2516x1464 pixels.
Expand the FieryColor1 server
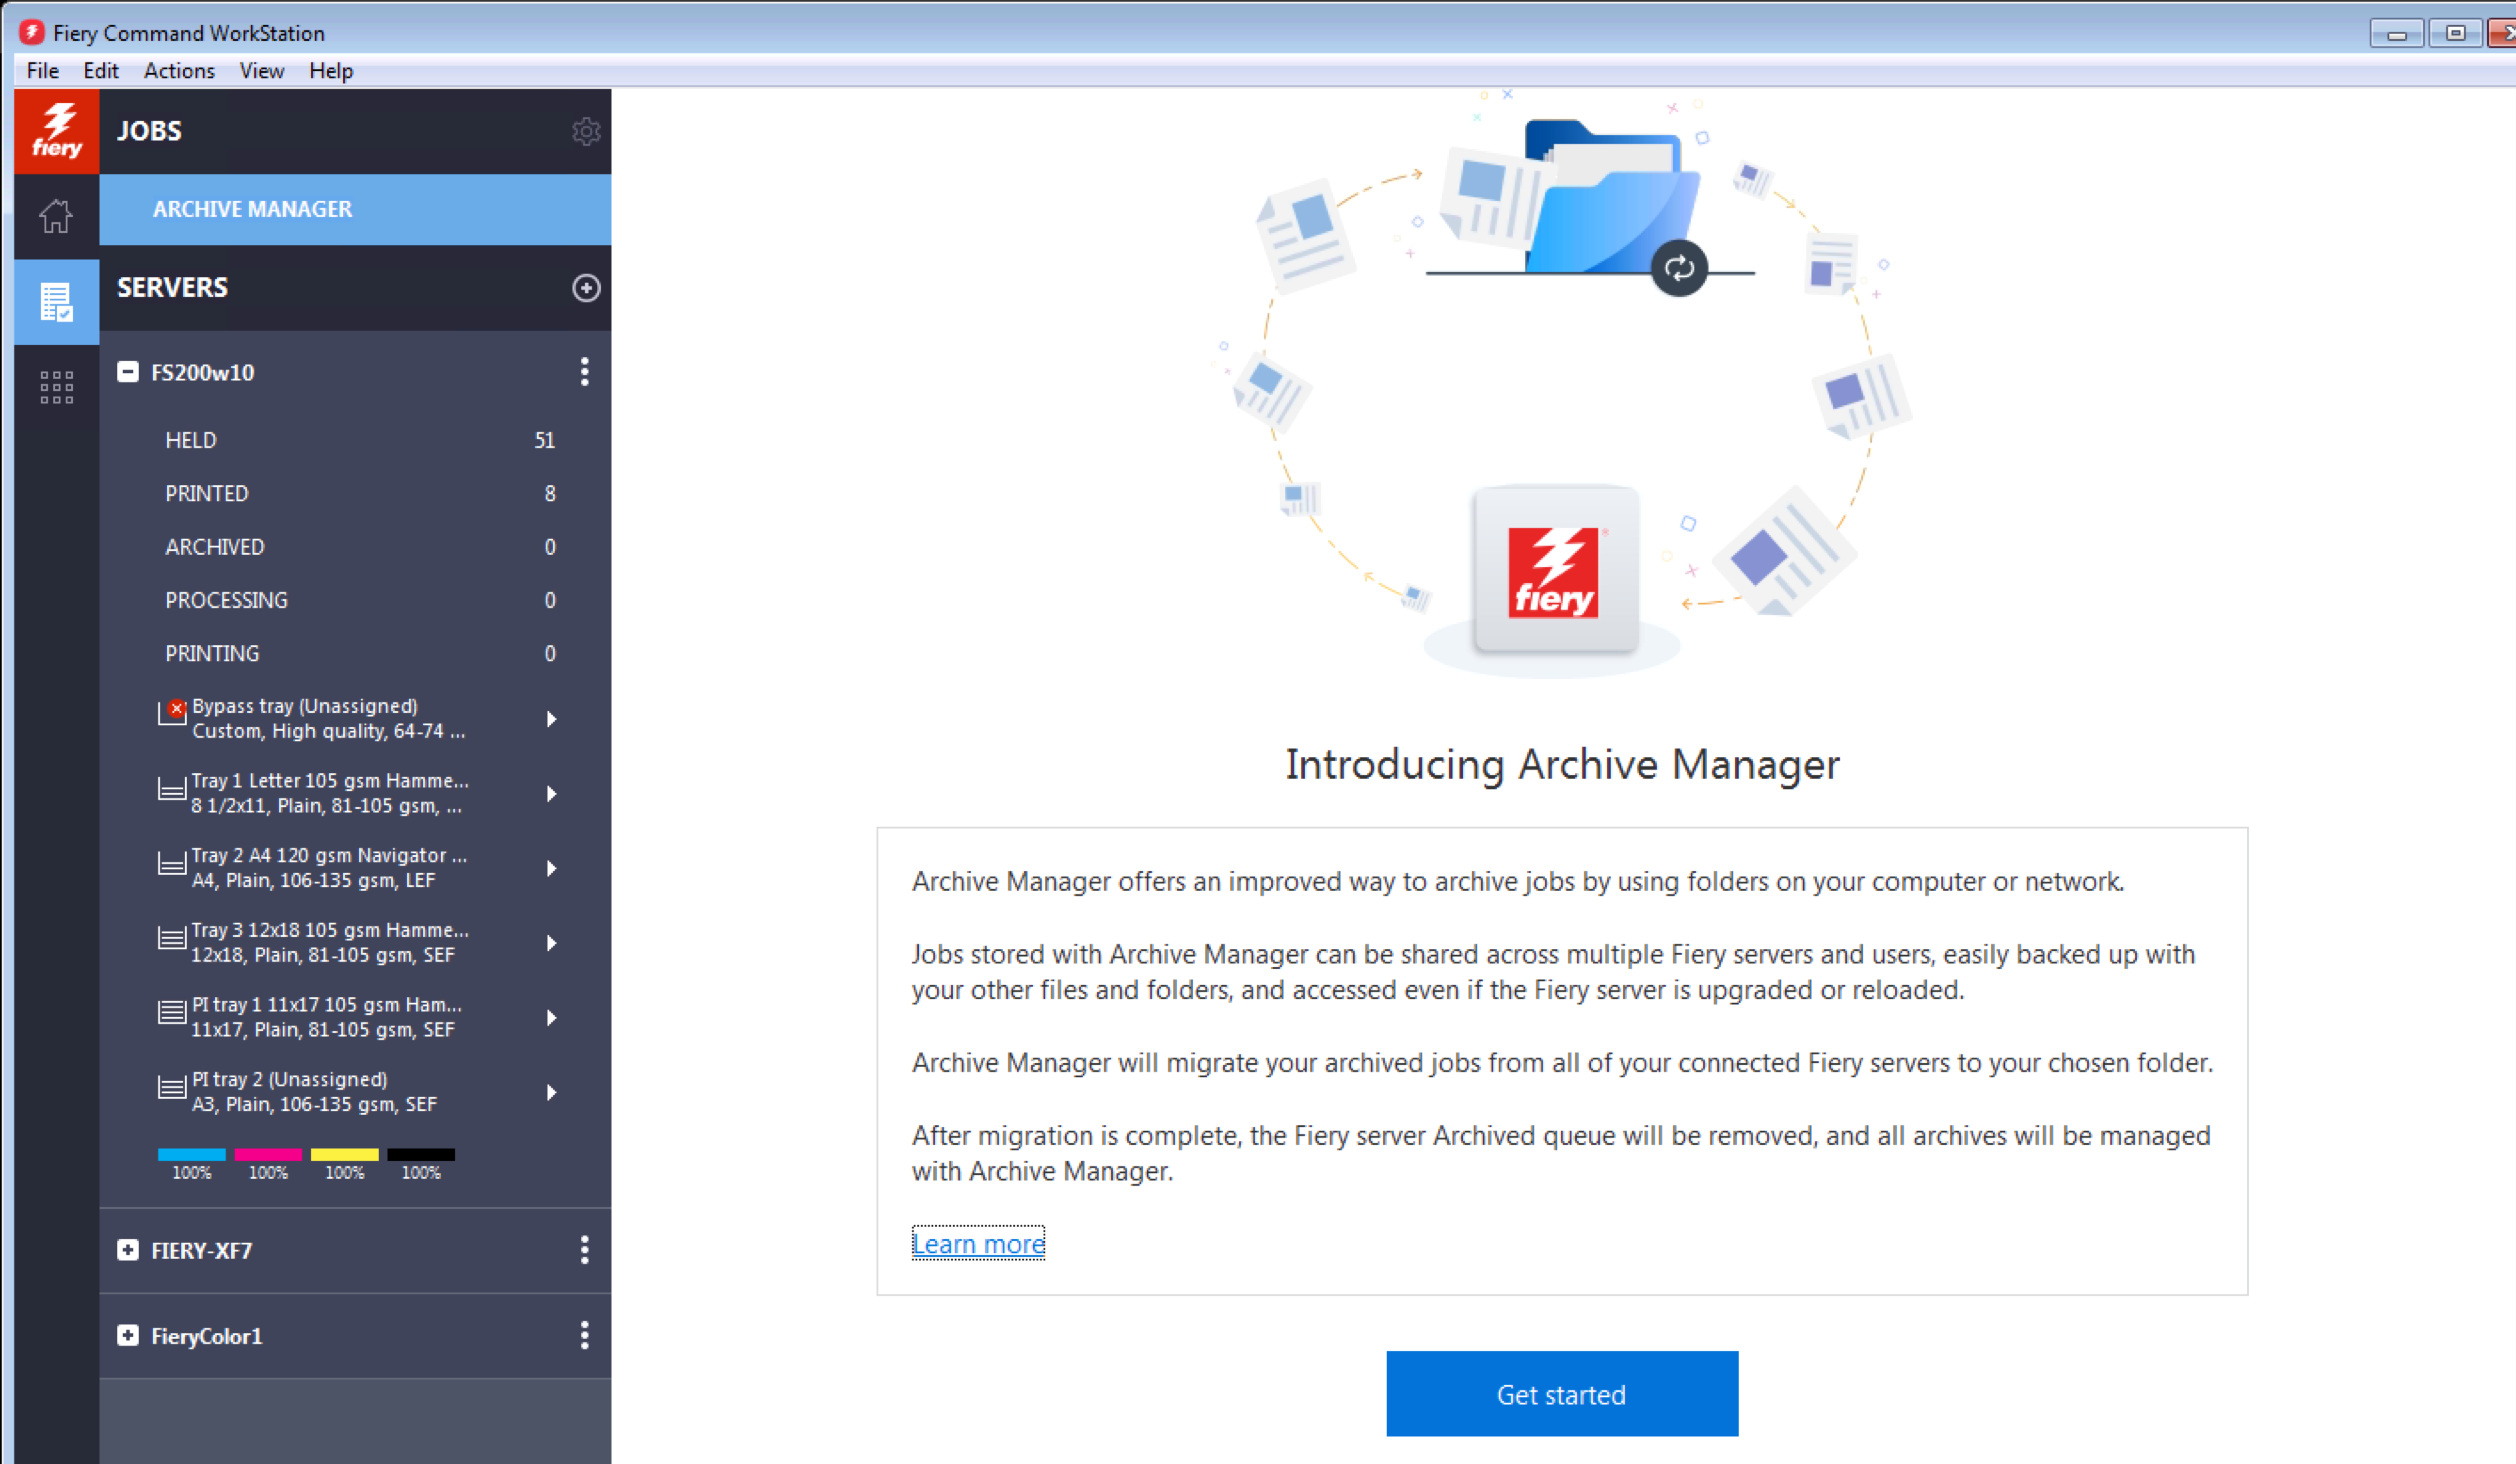click(x=128, y=1335)
